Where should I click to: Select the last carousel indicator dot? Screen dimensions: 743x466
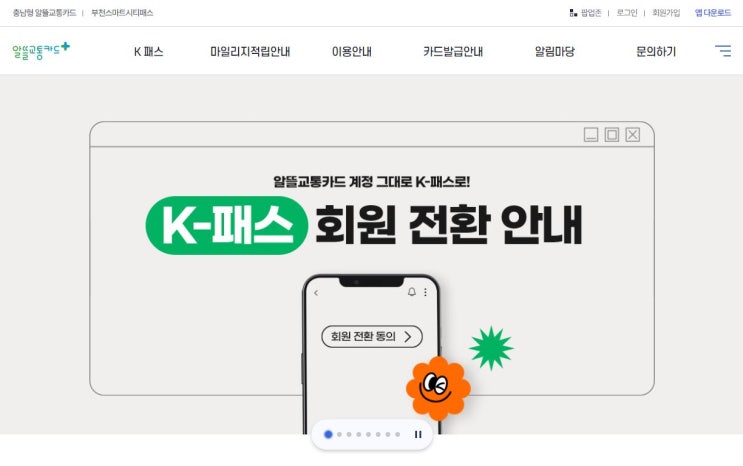(398, 434)
